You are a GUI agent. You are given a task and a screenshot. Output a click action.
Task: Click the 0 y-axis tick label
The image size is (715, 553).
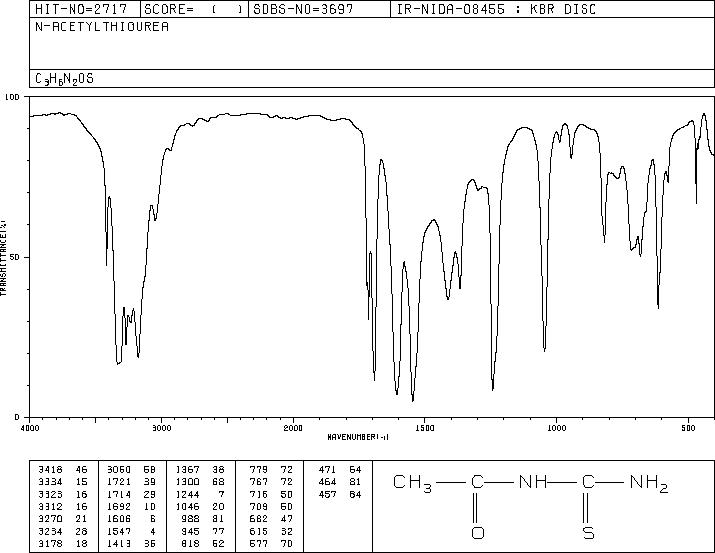(17, 417)
